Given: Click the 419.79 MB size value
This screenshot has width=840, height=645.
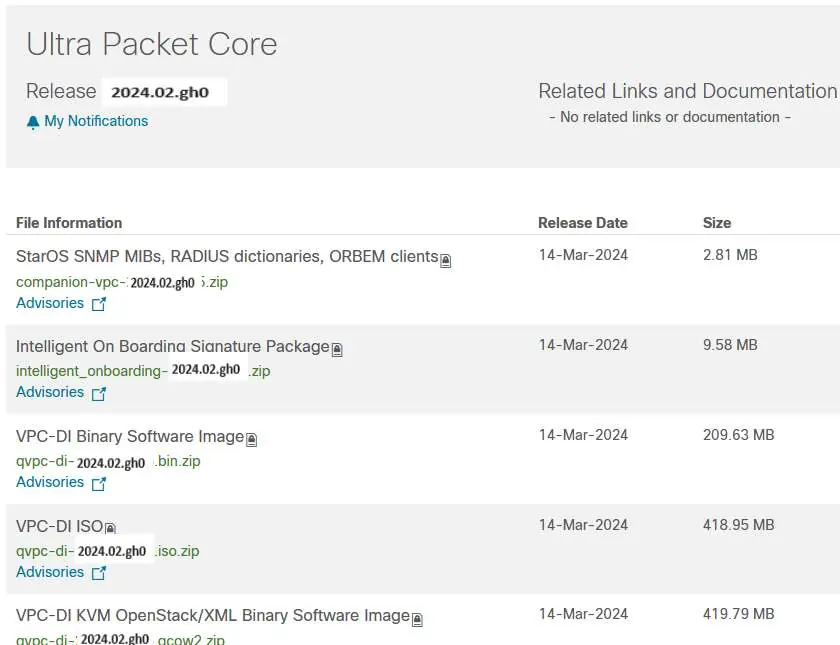Looking at the screenshot, I should point(739,614).
